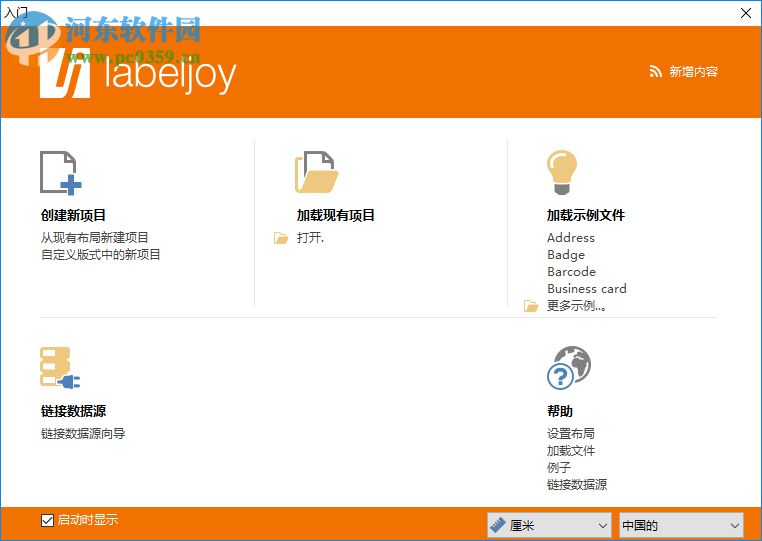Open 链接数据源 help topic under 帮助
The width and height of the screenshot is (762, 541).
pyautogui.click(x=577, y=485)
